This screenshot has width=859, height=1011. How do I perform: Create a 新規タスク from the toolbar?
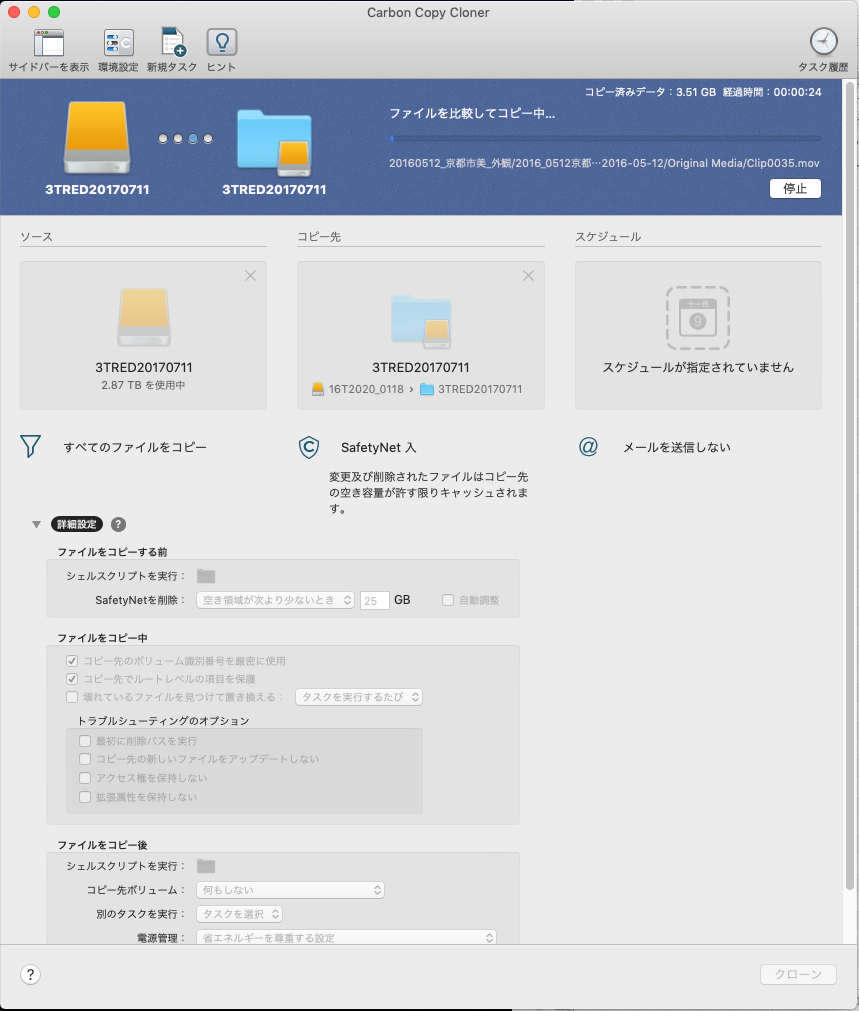point(172,42)
